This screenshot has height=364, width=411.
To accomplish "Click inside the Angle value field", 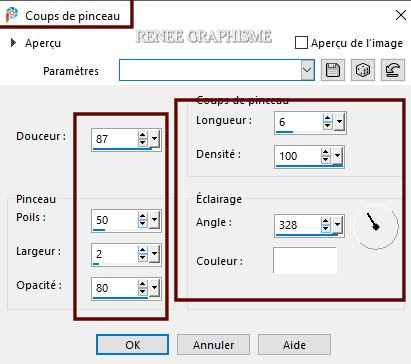I will (x=298, y=225).
